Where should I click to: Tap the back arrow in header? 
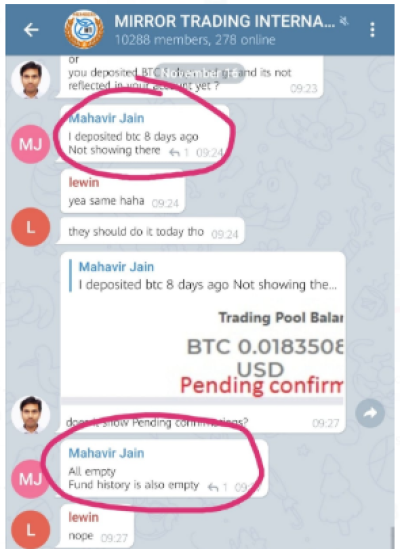click(31, 30)
